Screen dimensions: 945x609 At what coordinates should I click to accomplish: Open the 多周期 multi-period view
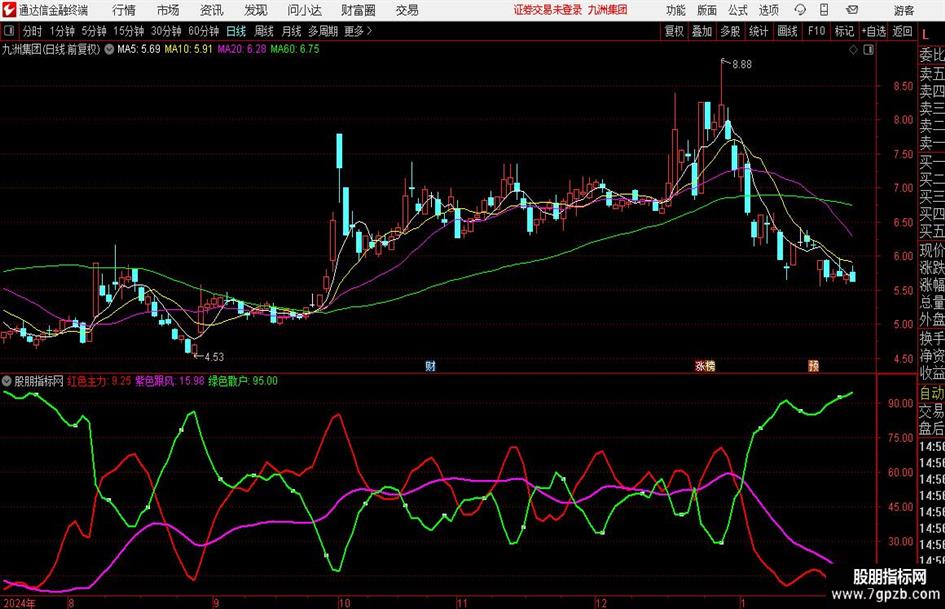323,31
